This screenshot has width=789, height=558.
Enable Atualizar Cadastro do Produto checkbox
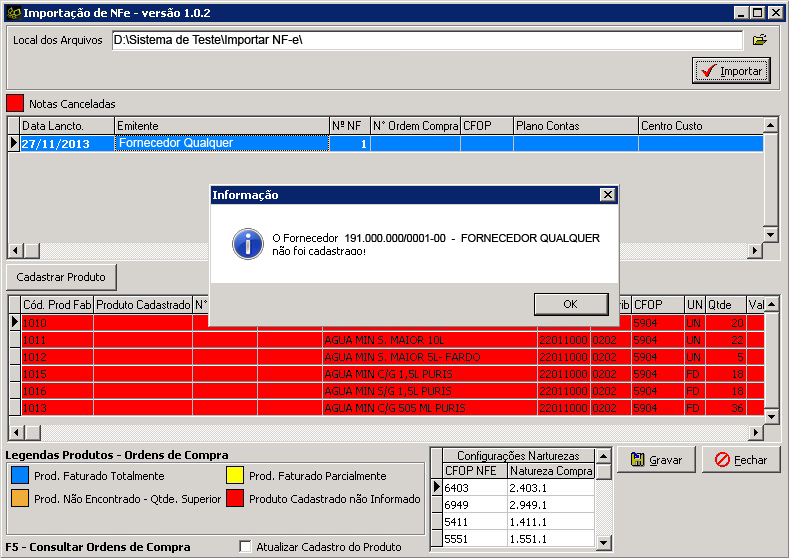[246, 547]
